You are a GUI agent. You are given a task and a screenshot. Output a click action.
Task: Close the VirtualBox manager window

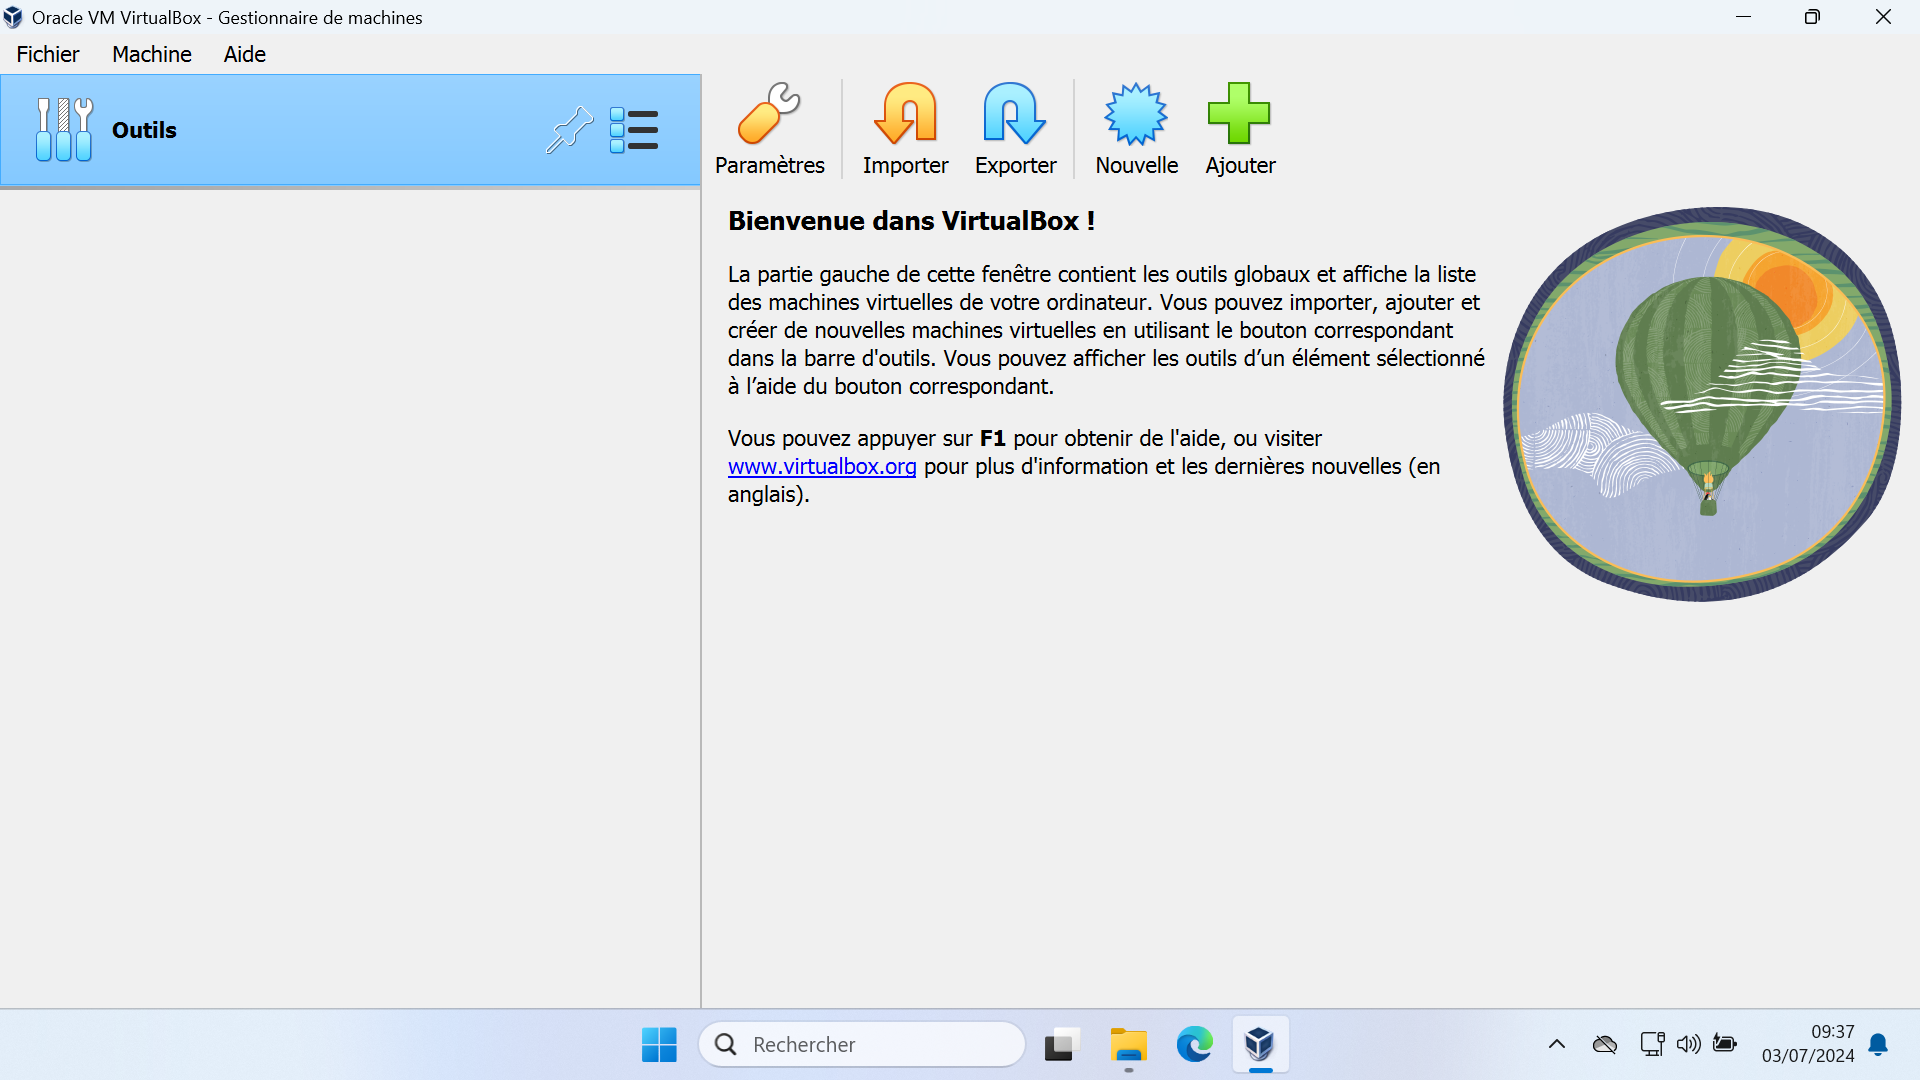click(x=1883, y=17)
